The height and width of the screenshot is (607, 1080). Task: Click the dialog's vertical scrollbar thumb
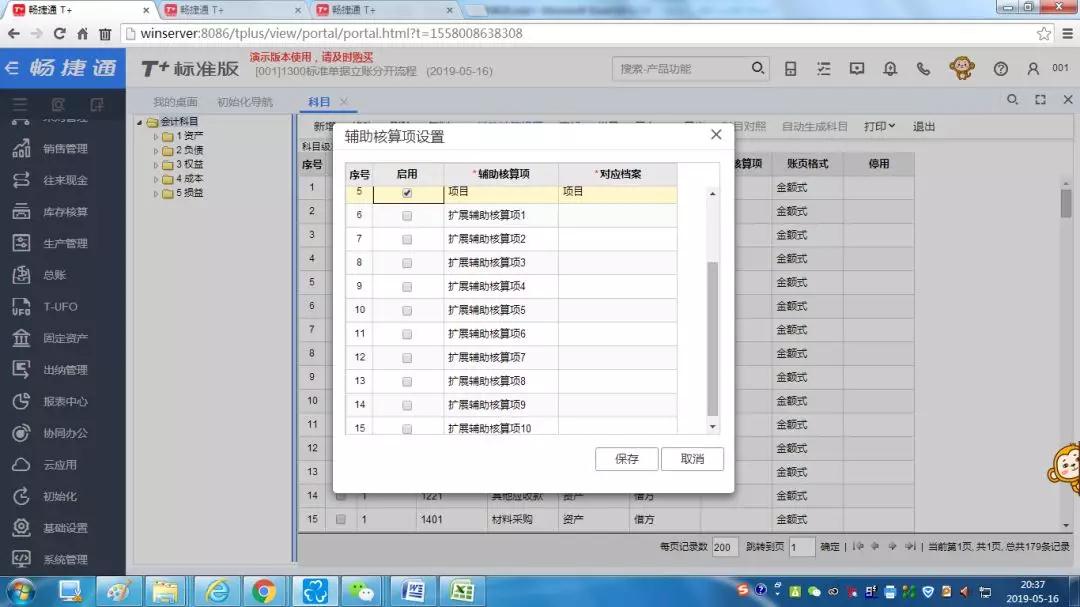(x=712, y=338)
